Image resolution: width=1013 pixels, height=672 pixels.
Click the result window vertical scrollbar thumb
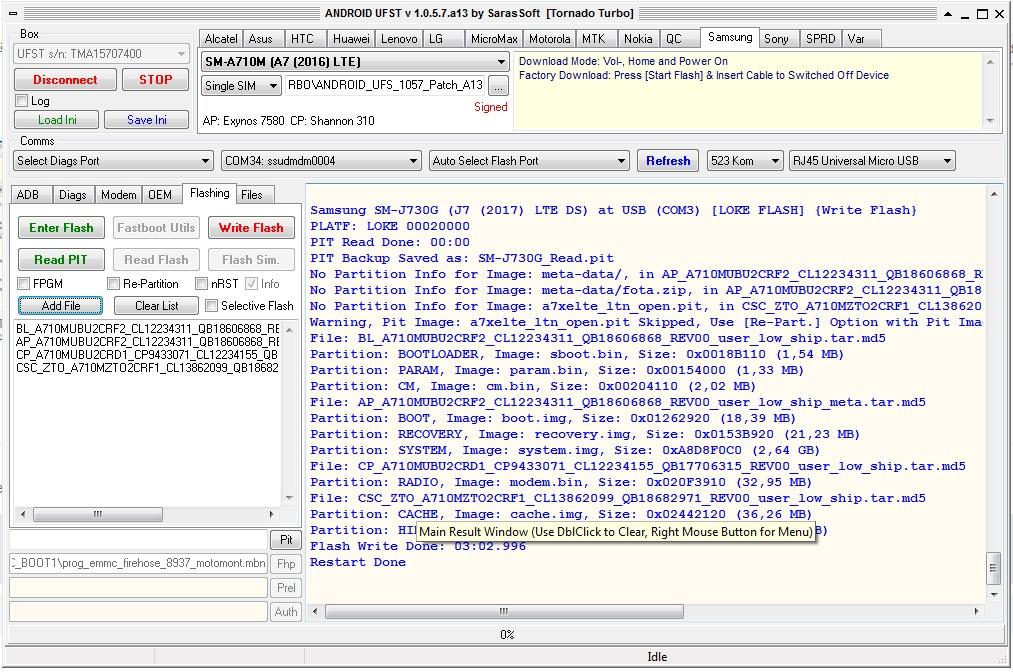tap(994, 568)
